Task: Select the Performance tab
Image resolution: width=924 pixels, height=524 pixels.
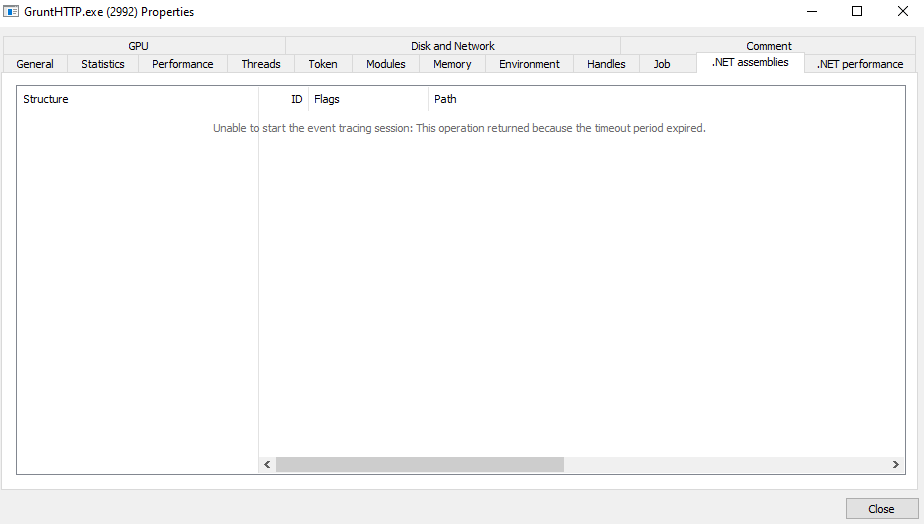Action: (x=182, y=64)
